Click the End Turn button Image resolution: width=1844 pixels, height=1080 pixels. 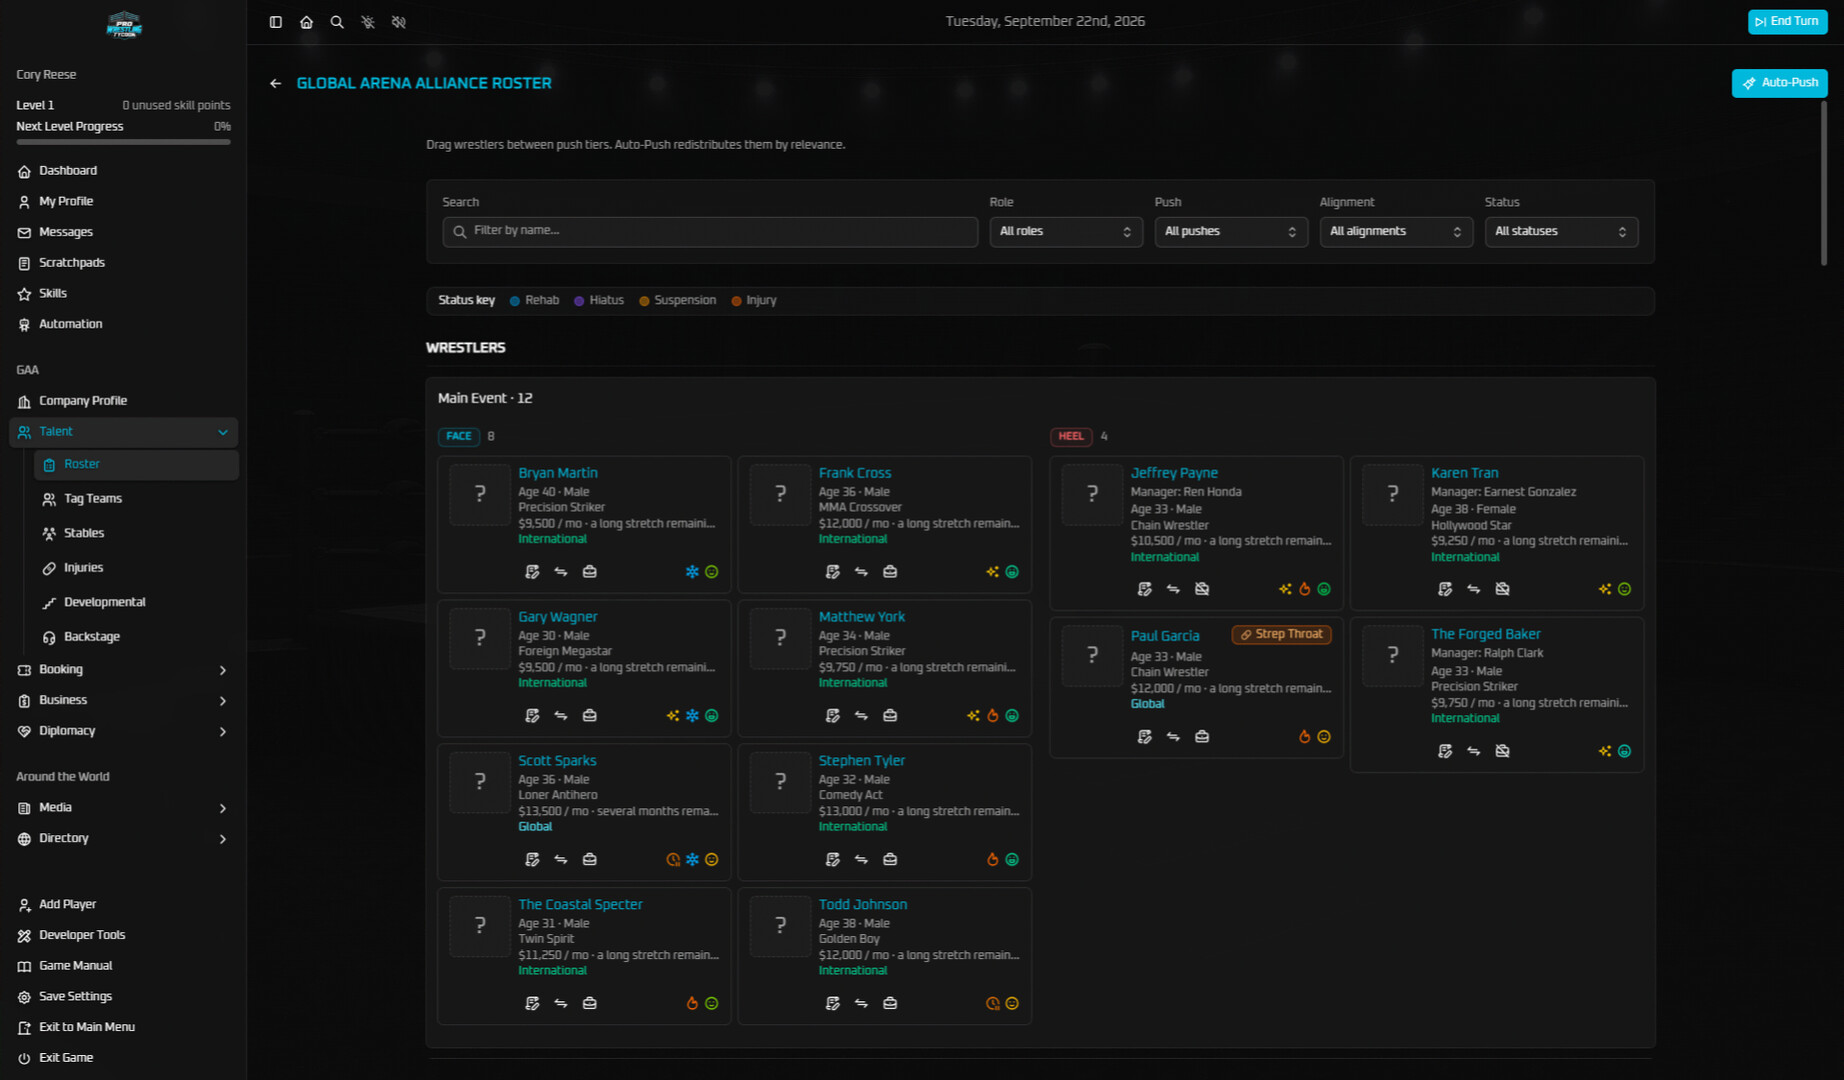[1787, 22]
